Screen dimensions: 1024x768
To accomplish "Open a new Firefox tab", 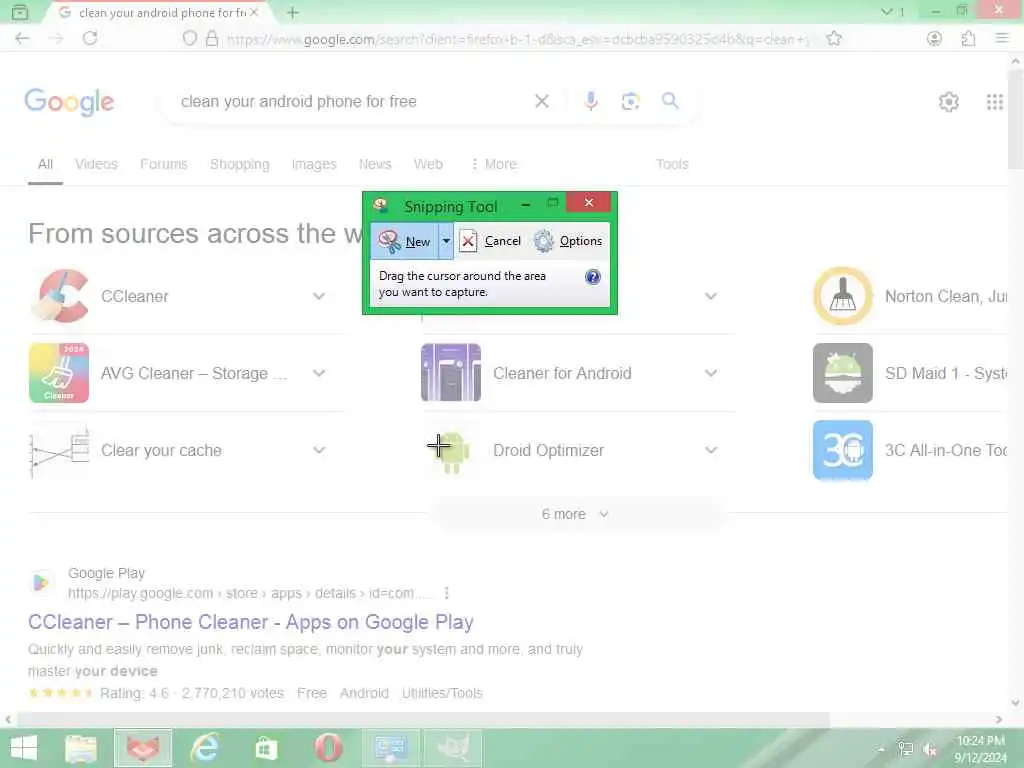I will tap(293, 12).
